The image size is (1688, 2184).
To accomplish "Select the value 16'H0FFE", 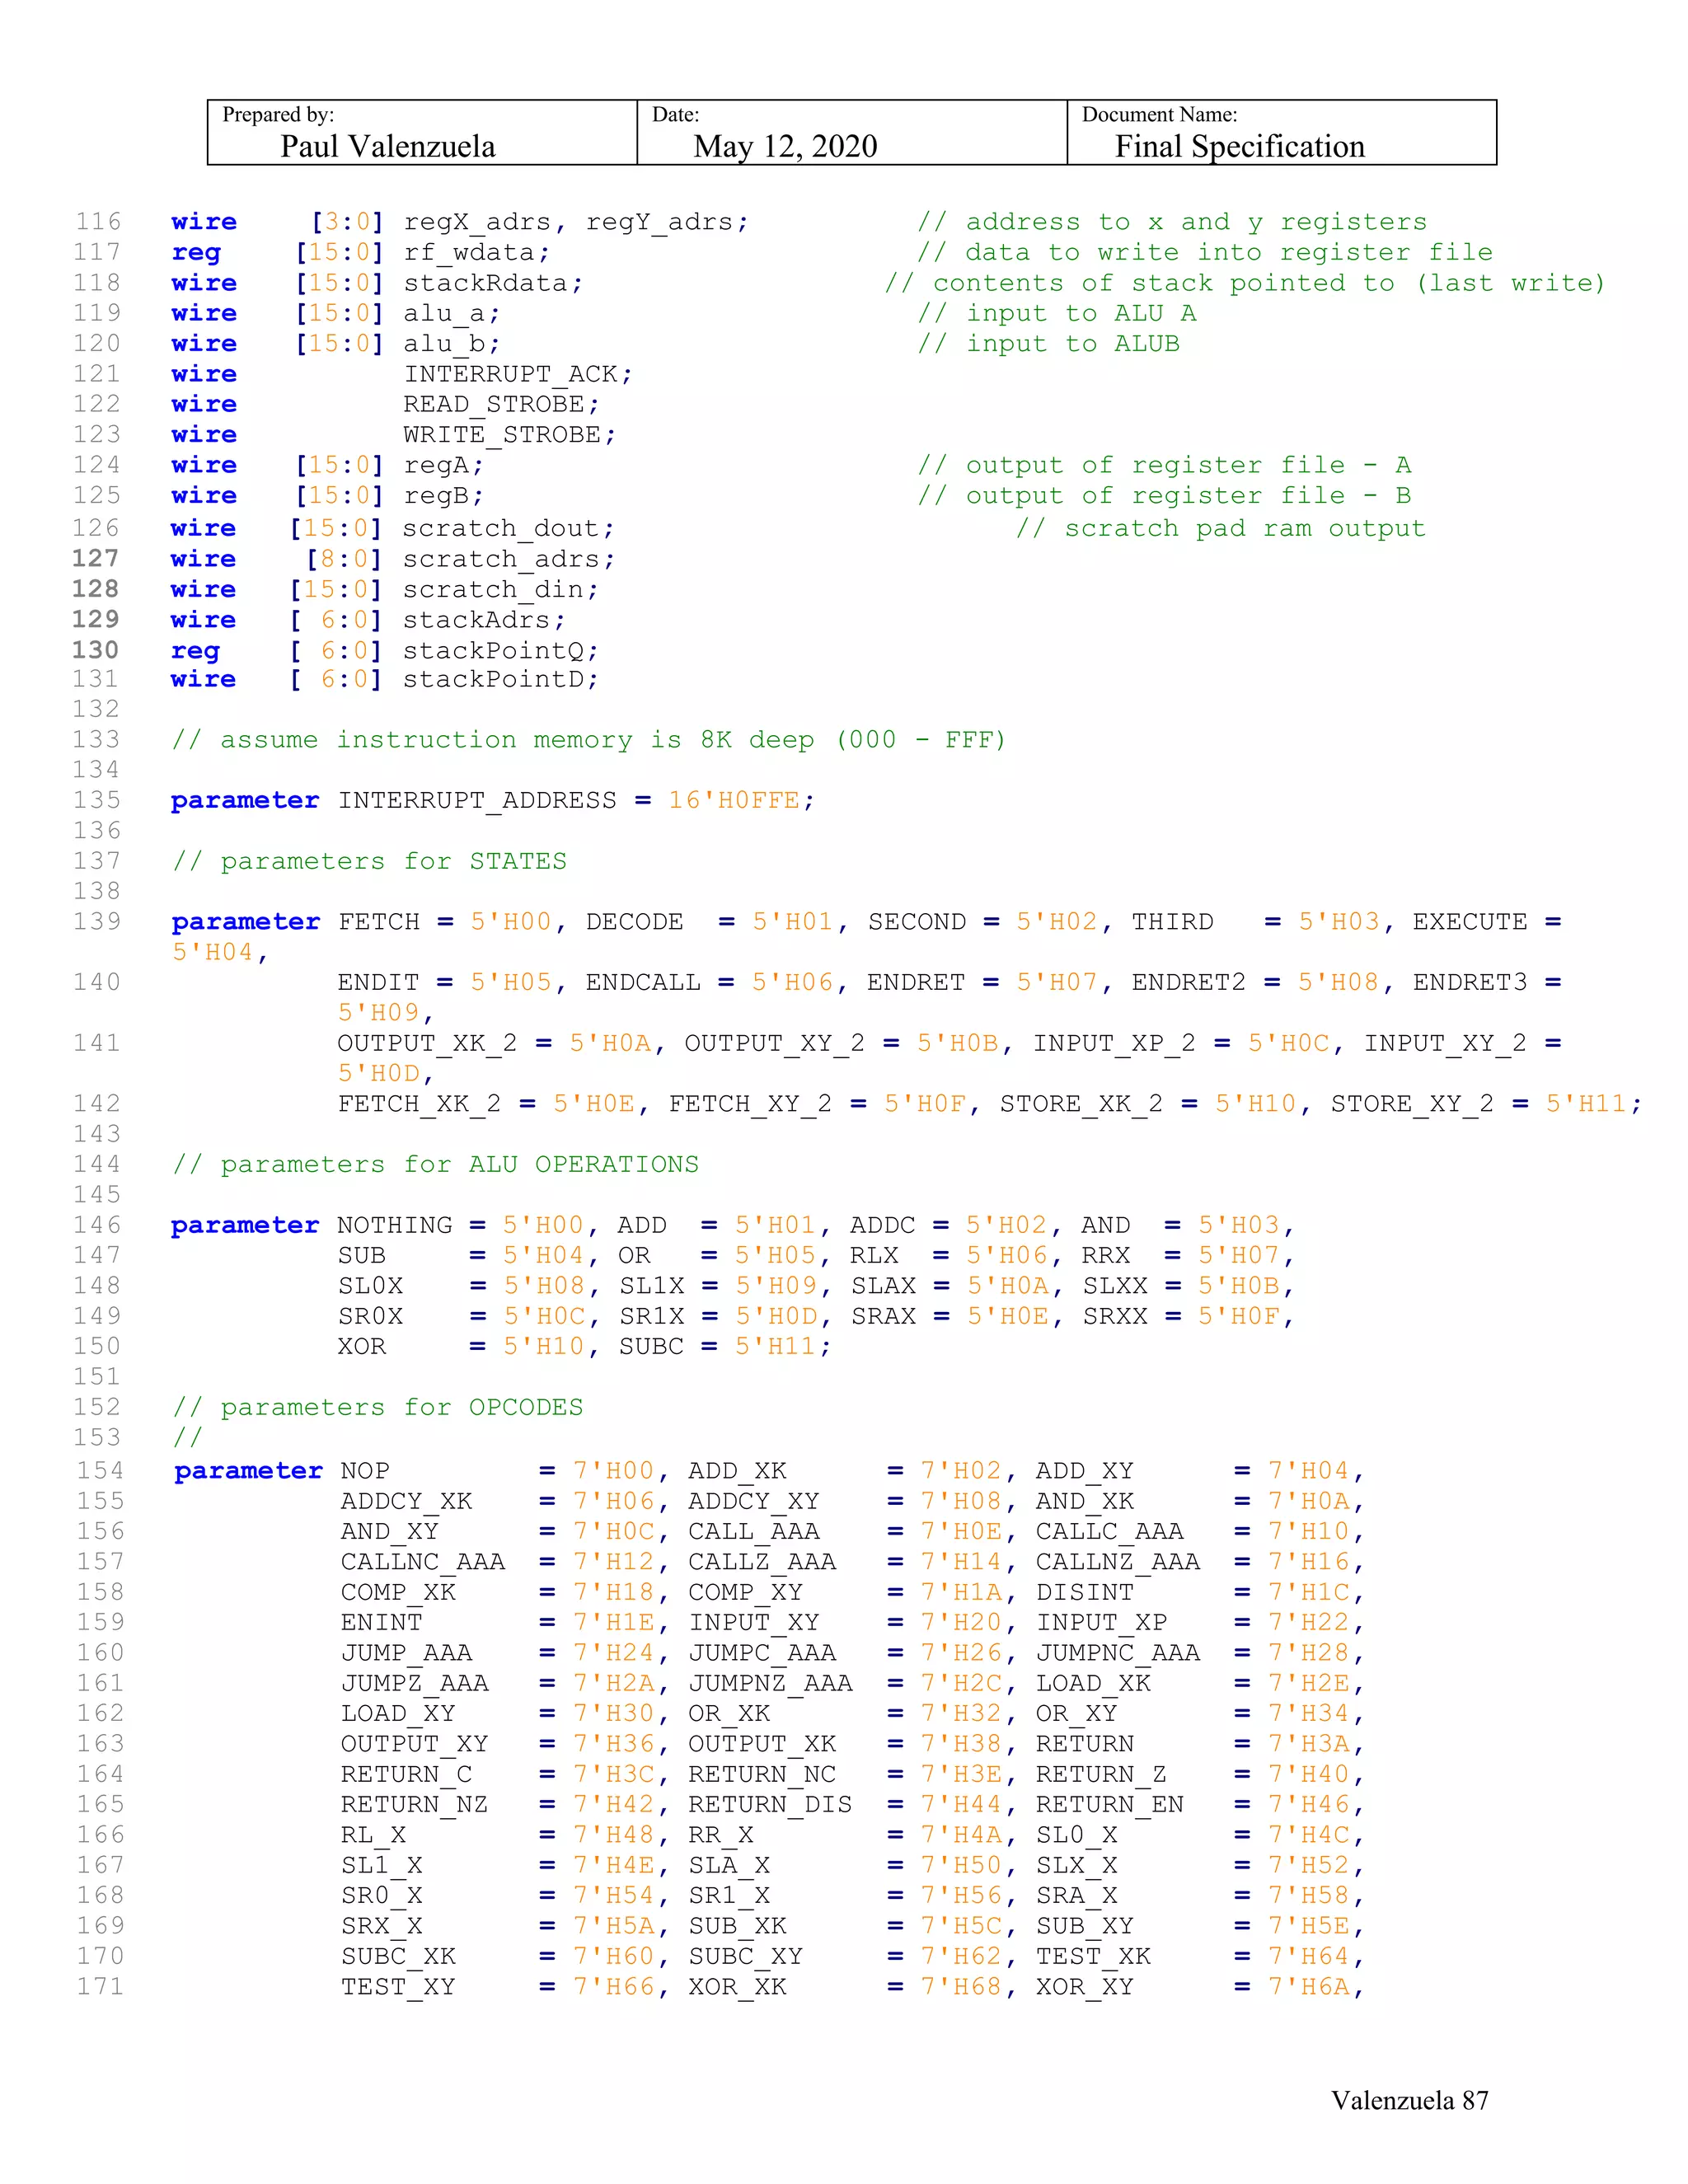I will point(734,800).
